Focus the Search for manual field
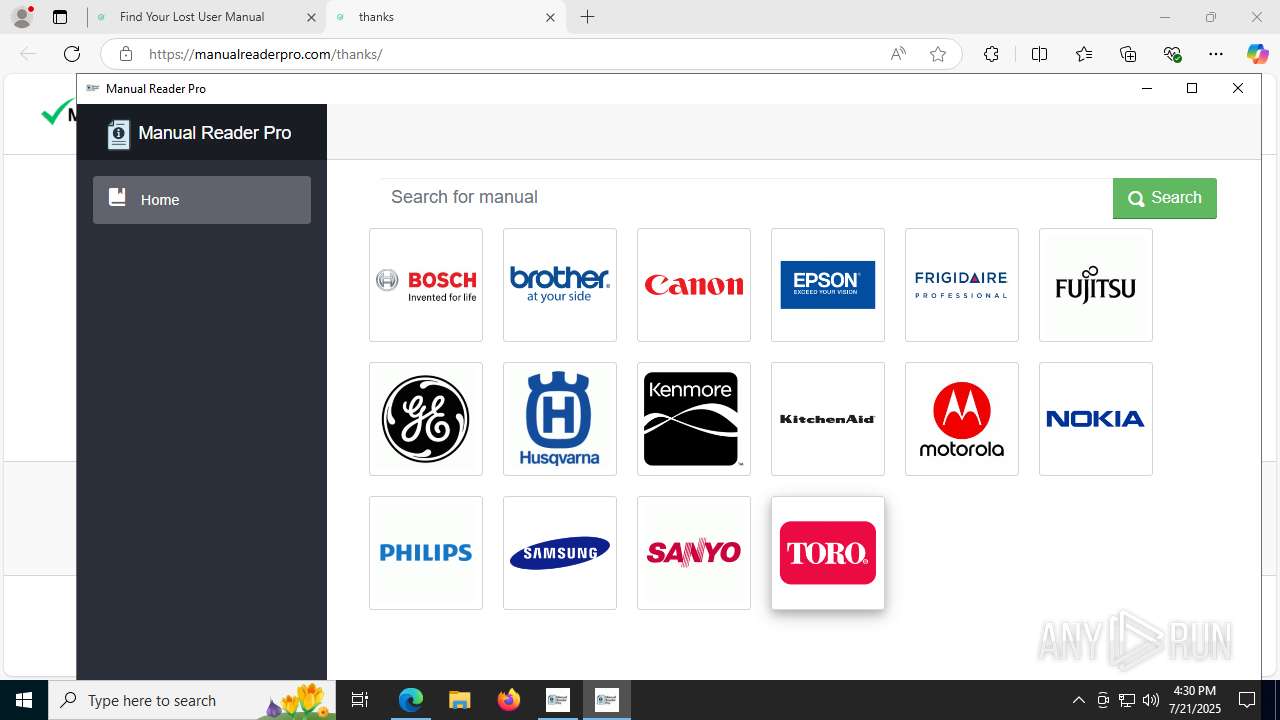Viewport: 1280px width, 720px height. [746, 198]
